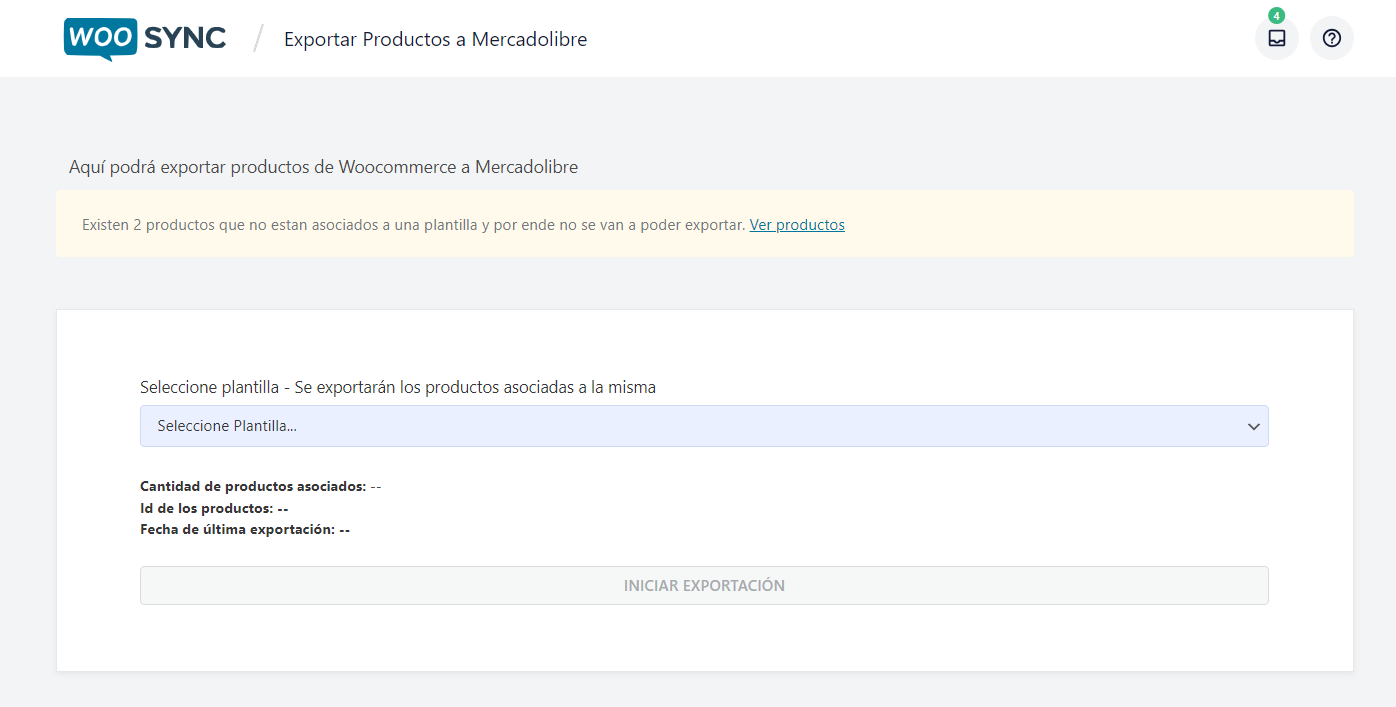Open the Ver productos link
Viewport: 1396px width, 707px height.
[796, 225]
